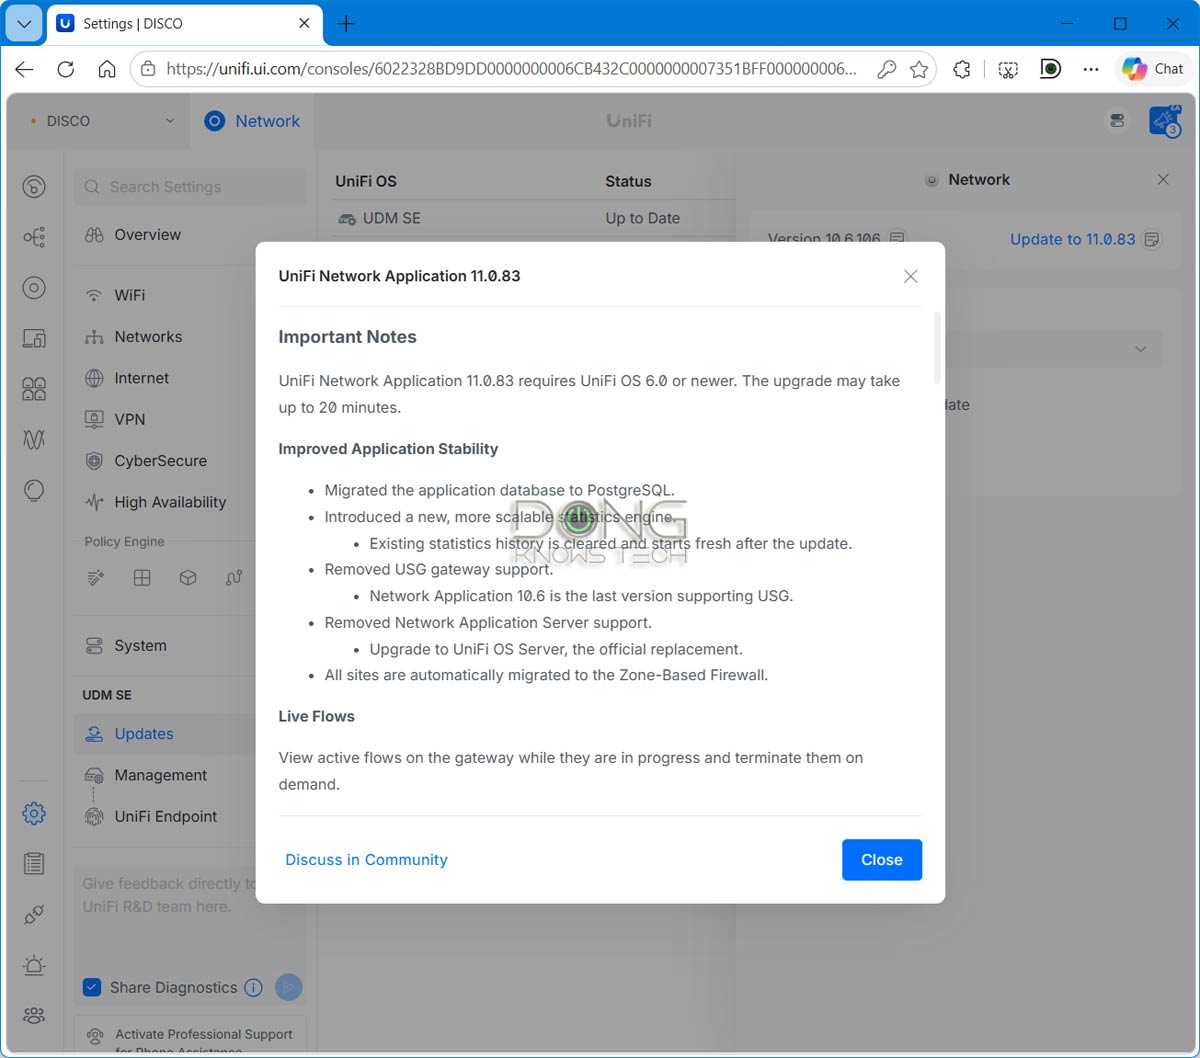The height and width of the screenshot is (1058, 1200).
Task: Click the browser address bar URL
Action: point(511,69)
